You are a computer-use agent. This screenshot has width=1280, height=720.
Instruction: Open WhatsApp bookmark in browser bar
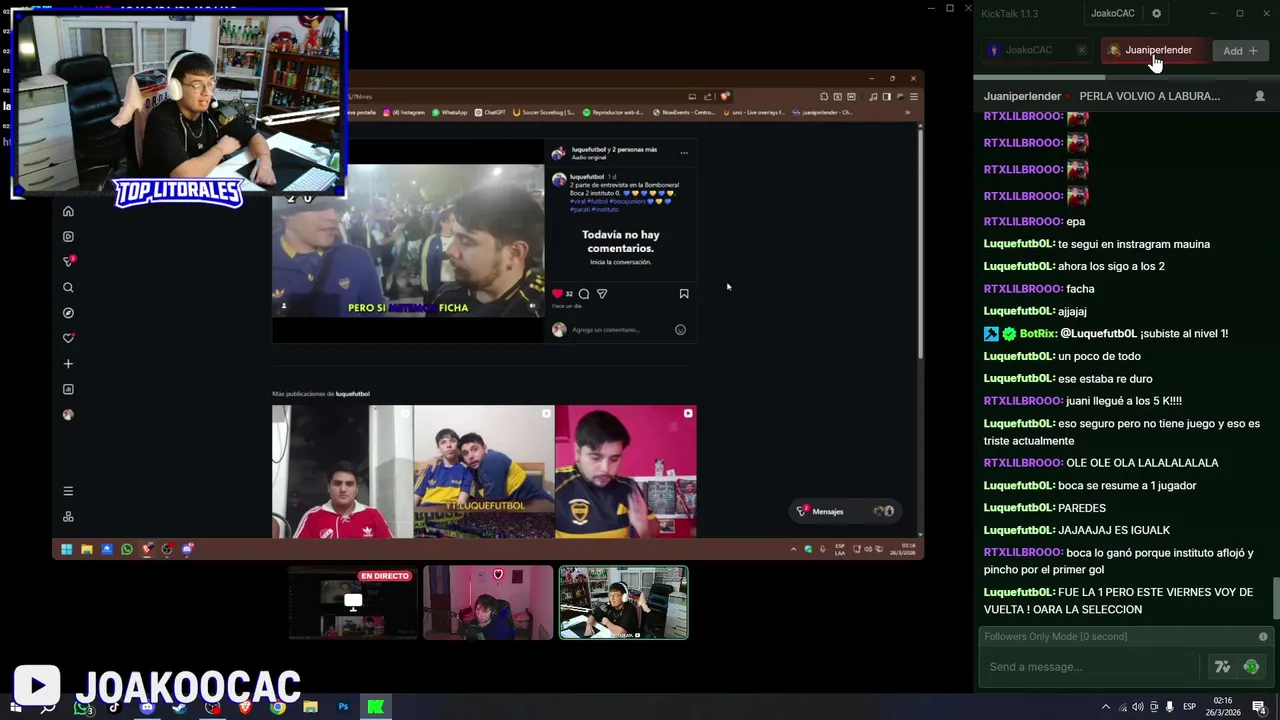450,113
